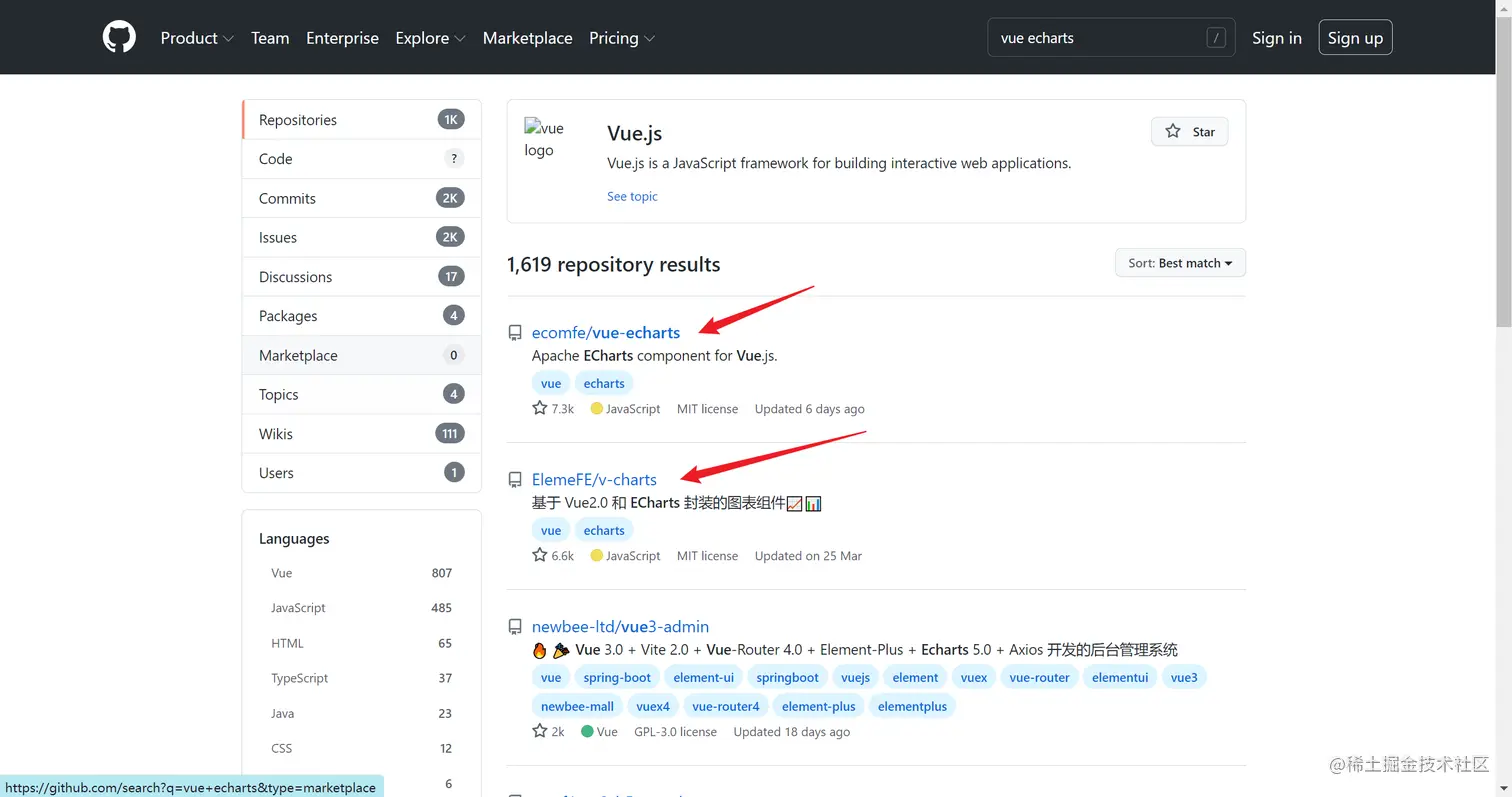This screenshot has height=797, width=1512.
Task: Filter results by HTML language
Action: [x=361, y=643]
